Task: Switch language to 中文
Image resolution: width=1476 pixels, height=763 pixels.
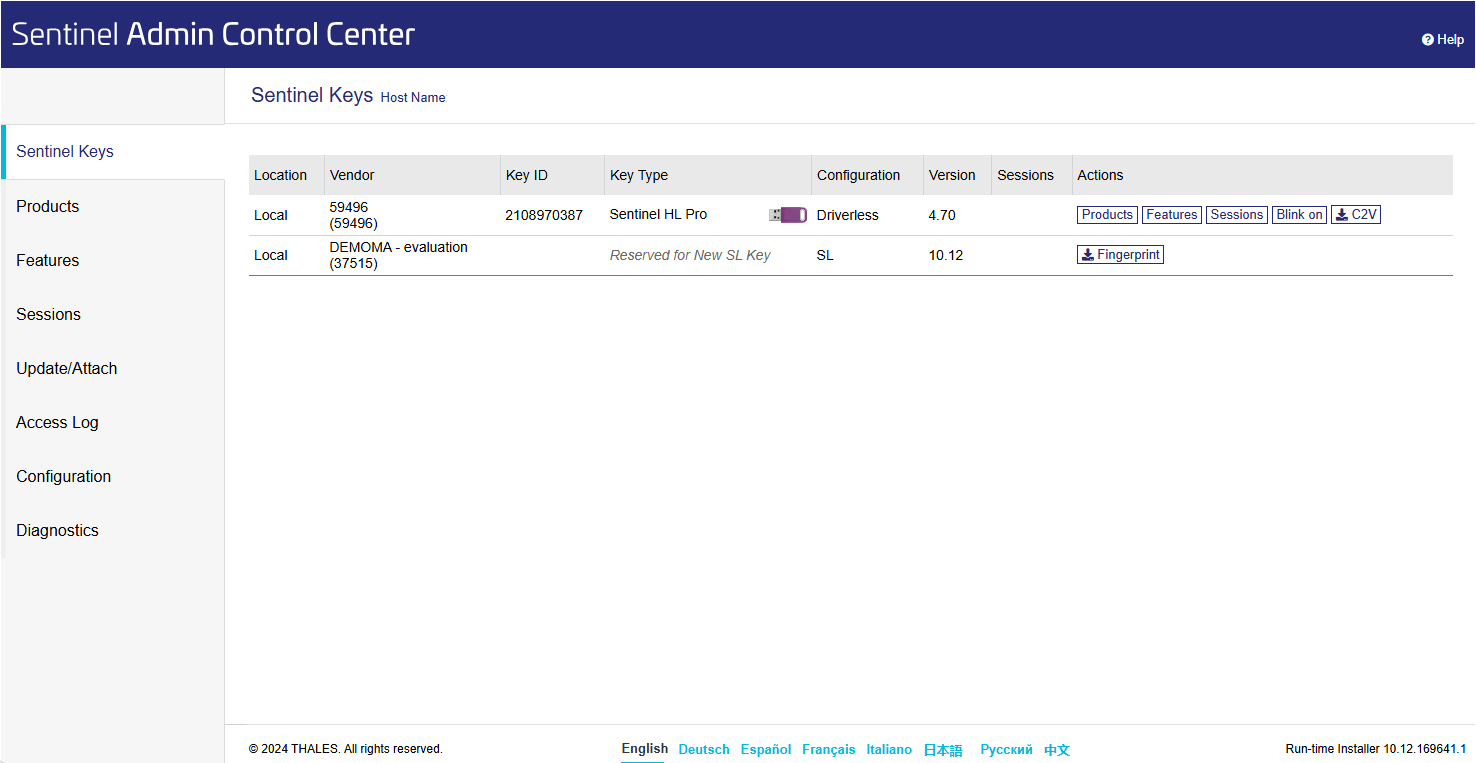Action: click(x=1057, y=749)
